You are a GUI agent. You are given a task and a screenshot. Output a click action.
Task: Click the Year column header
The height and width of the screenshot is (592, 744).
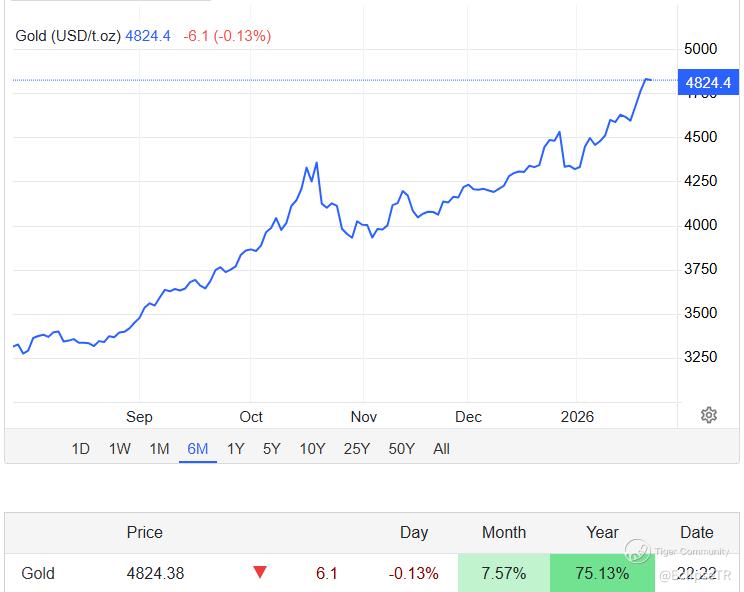point(602,533)
